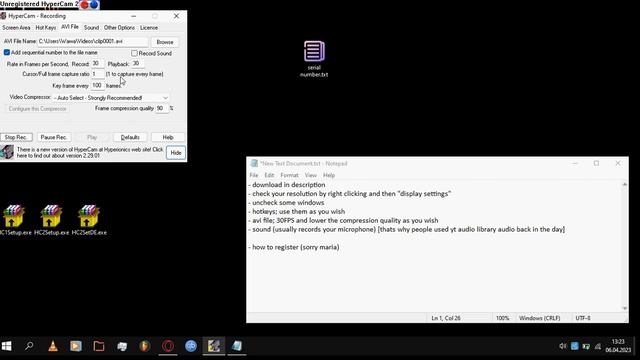The height and width of the screenshot is (360, 640).
Task: Click the network tray icon
Action: tap(598, 346)
